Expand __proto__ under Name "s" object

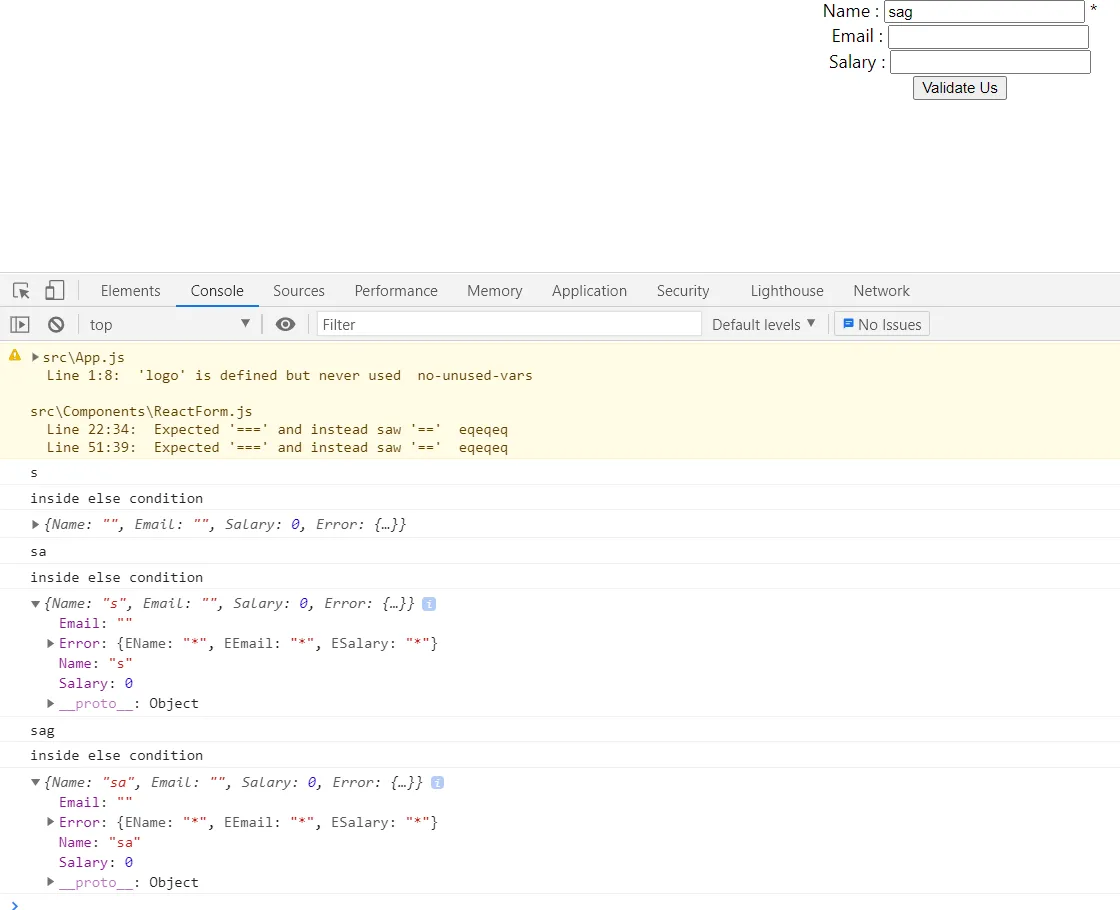point(50,704)
